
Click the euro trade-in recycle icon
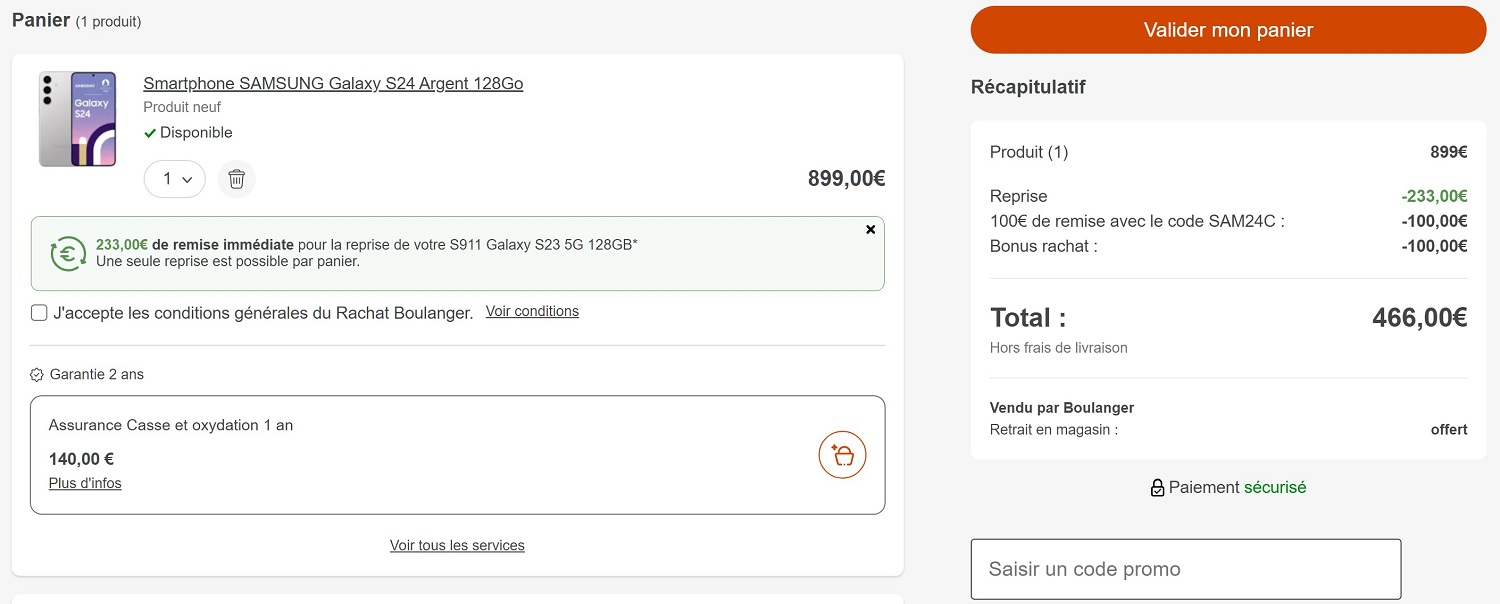click(x=69, y=254)
